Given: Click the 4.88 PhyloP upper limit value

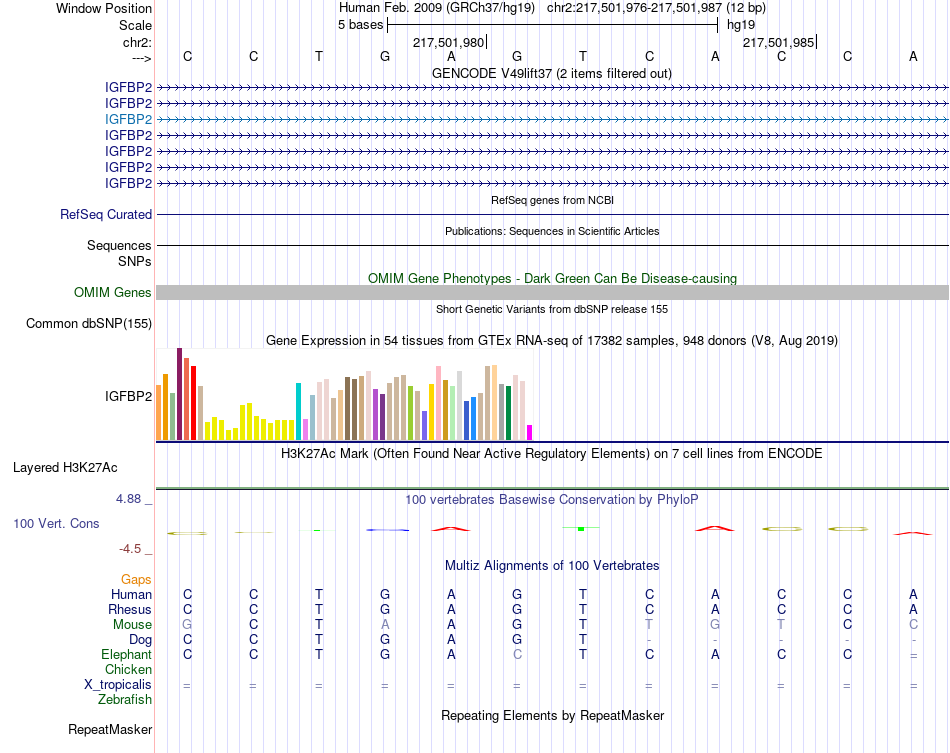Looking at the screenshot, I should click(128, 499).
